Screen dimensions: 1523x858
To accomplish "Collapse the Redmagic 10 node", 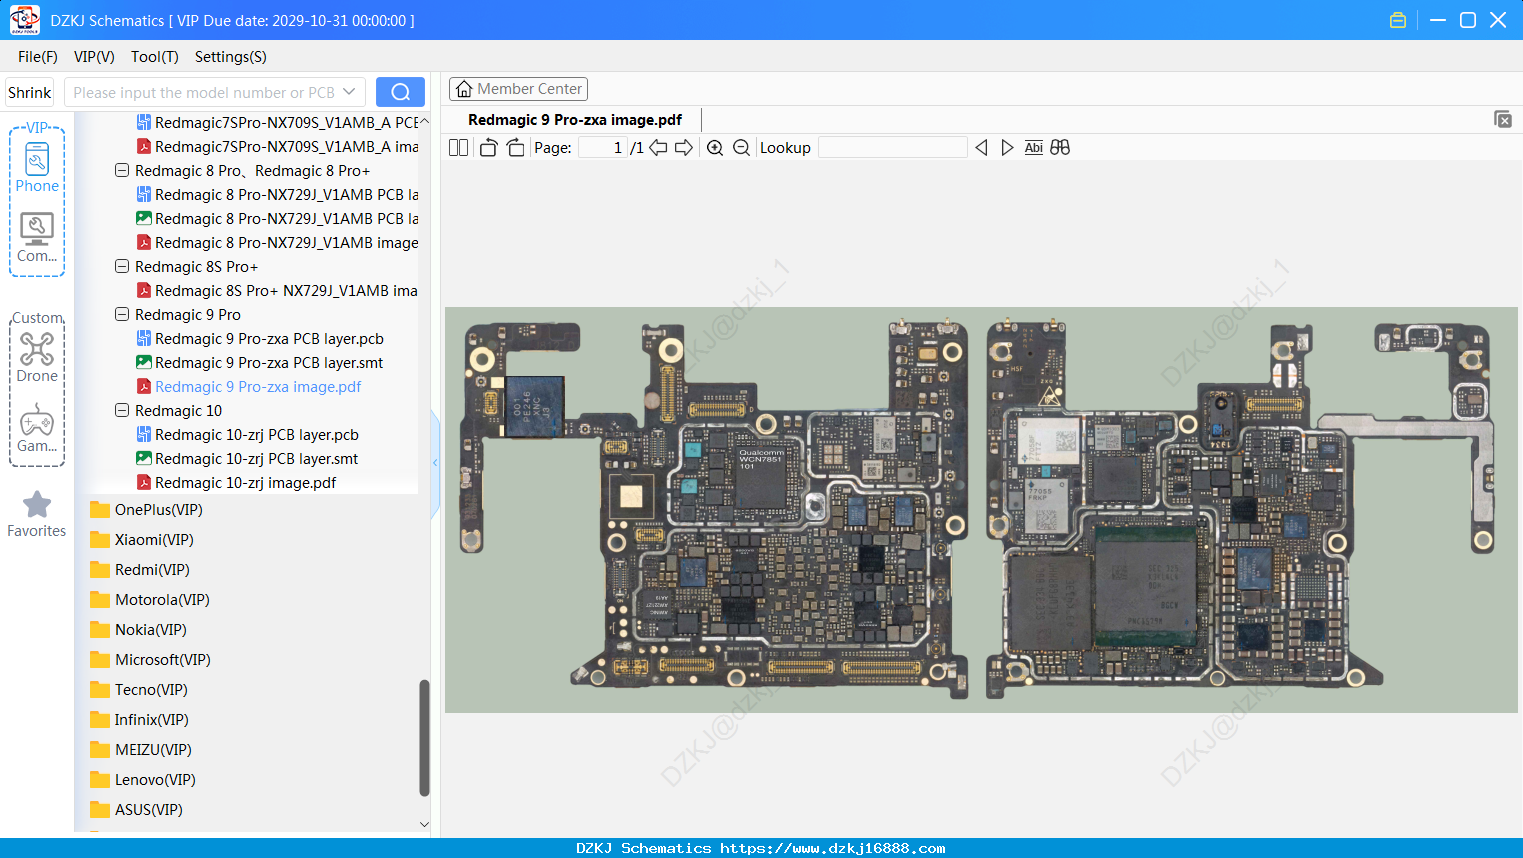I will coord(122,411).
